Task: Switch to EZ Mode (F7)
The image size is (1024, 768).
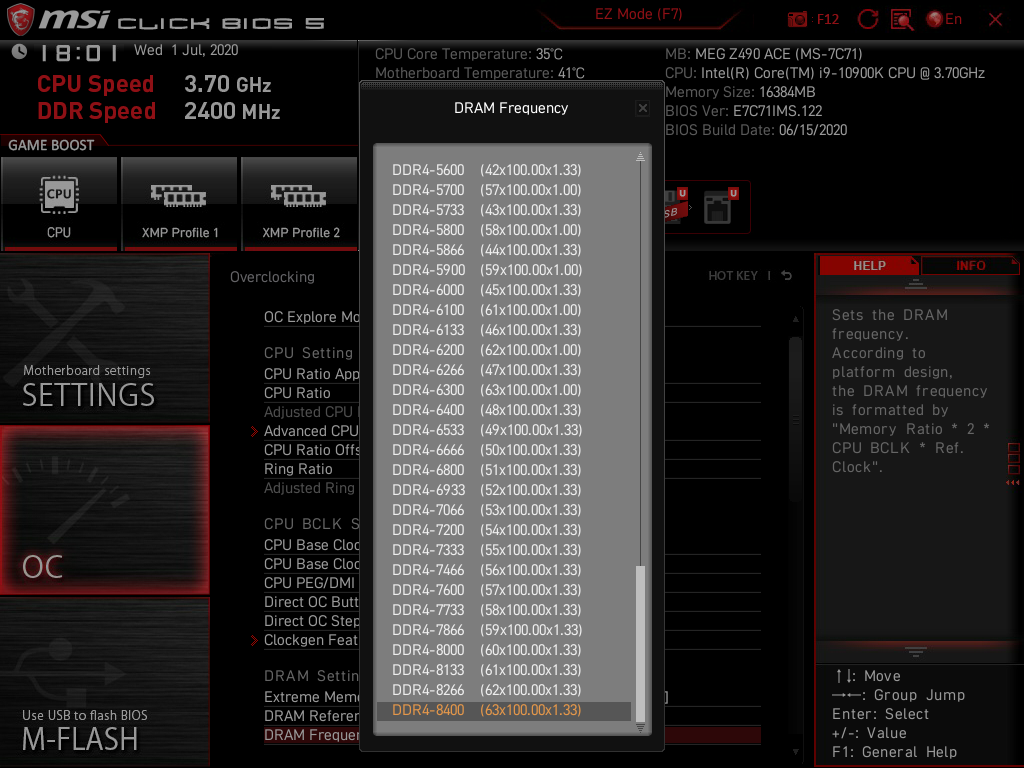Action: (x=637, y=14)
